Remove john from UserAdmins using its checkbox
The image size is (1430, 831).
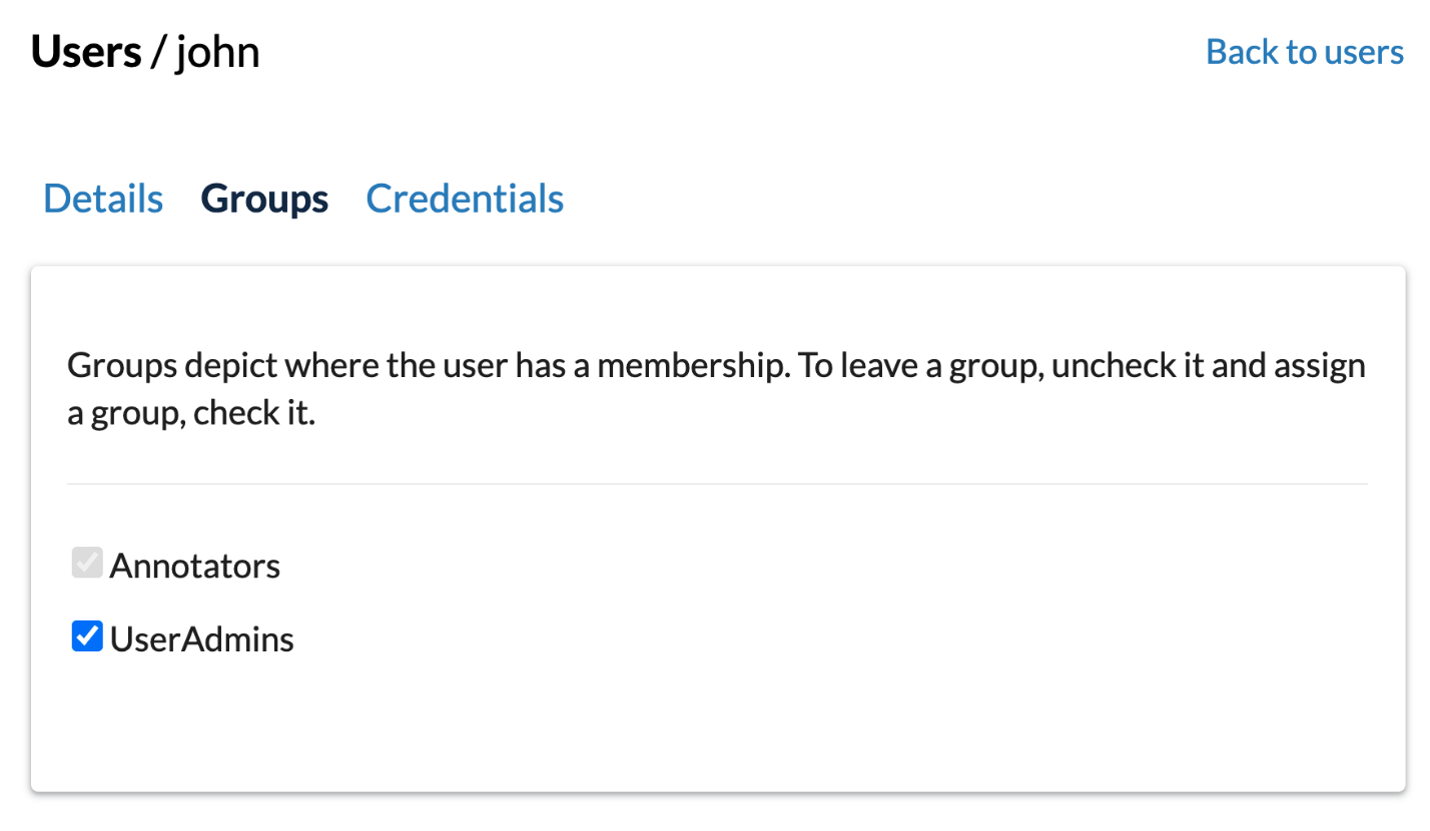pos(87,636)
